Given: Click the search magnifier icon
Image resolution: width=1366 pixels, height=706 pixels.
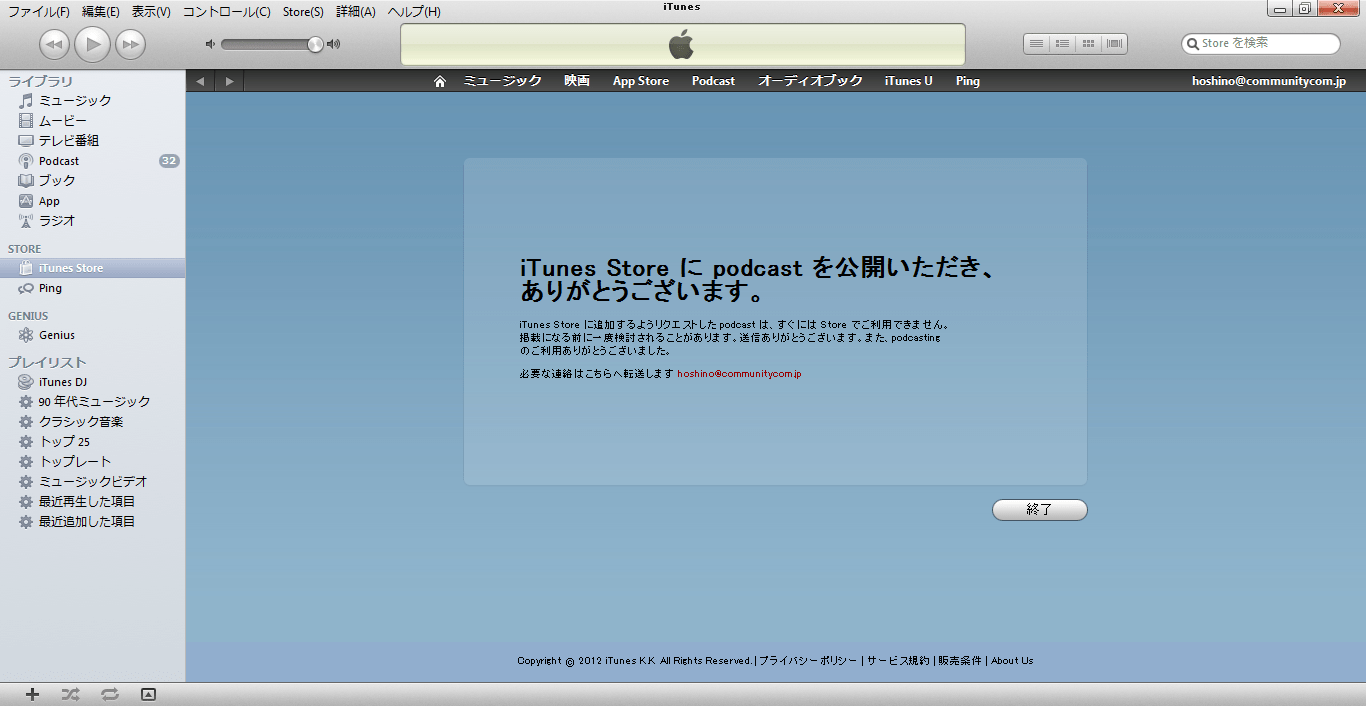Looking at the screenshot, I should click(1192, 44).
